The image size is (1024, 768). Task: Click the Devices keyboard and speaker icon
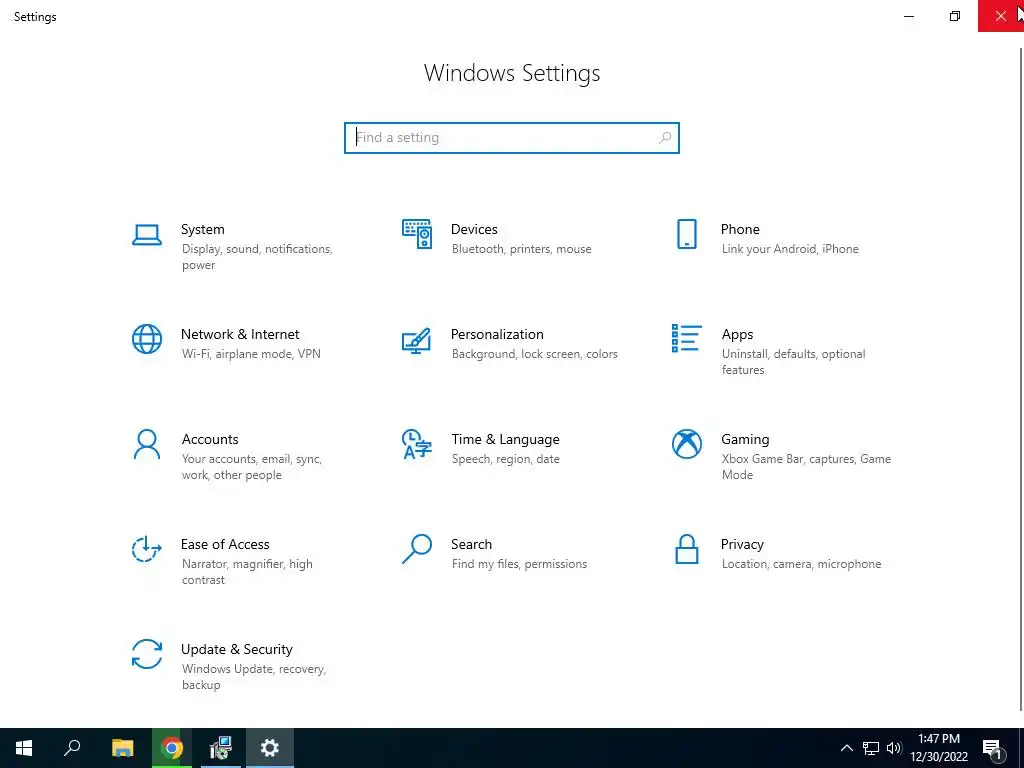click(x=417, y=234)
